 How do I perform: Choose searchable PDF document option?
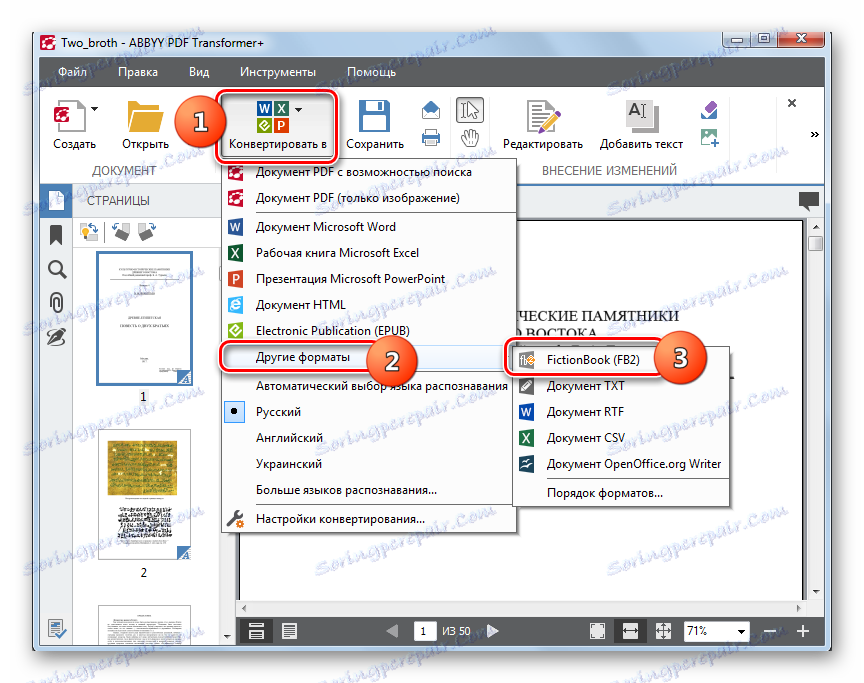click(x=368, y=172)
